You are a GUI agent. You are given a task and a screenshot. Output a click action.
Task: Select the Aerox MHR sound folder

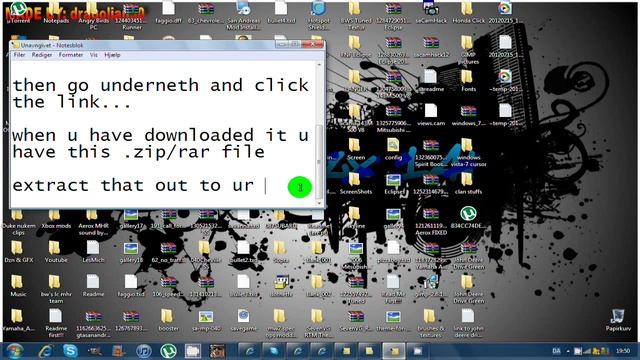(x=93, y=222)
